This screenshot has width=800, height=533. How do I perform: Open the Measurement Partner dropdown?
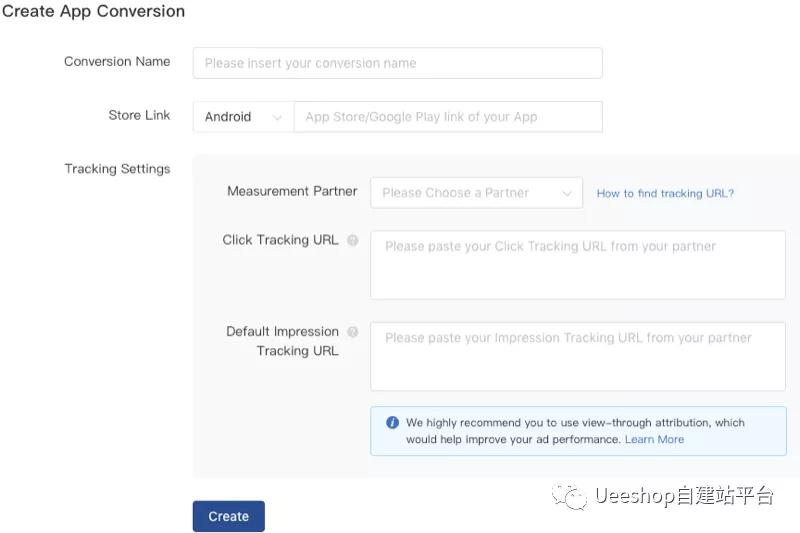click(x=476, y=193)
